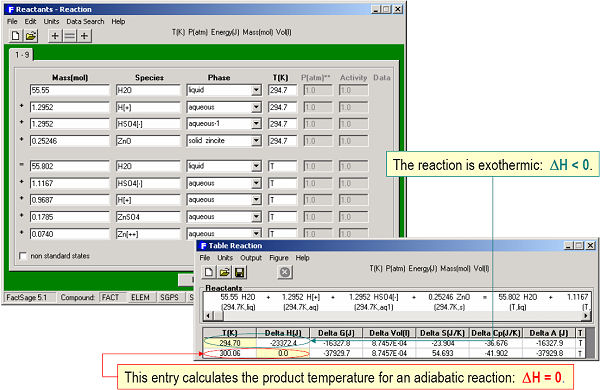Click Delta Cp cell showing -41.902

click(x=496, y=353)
